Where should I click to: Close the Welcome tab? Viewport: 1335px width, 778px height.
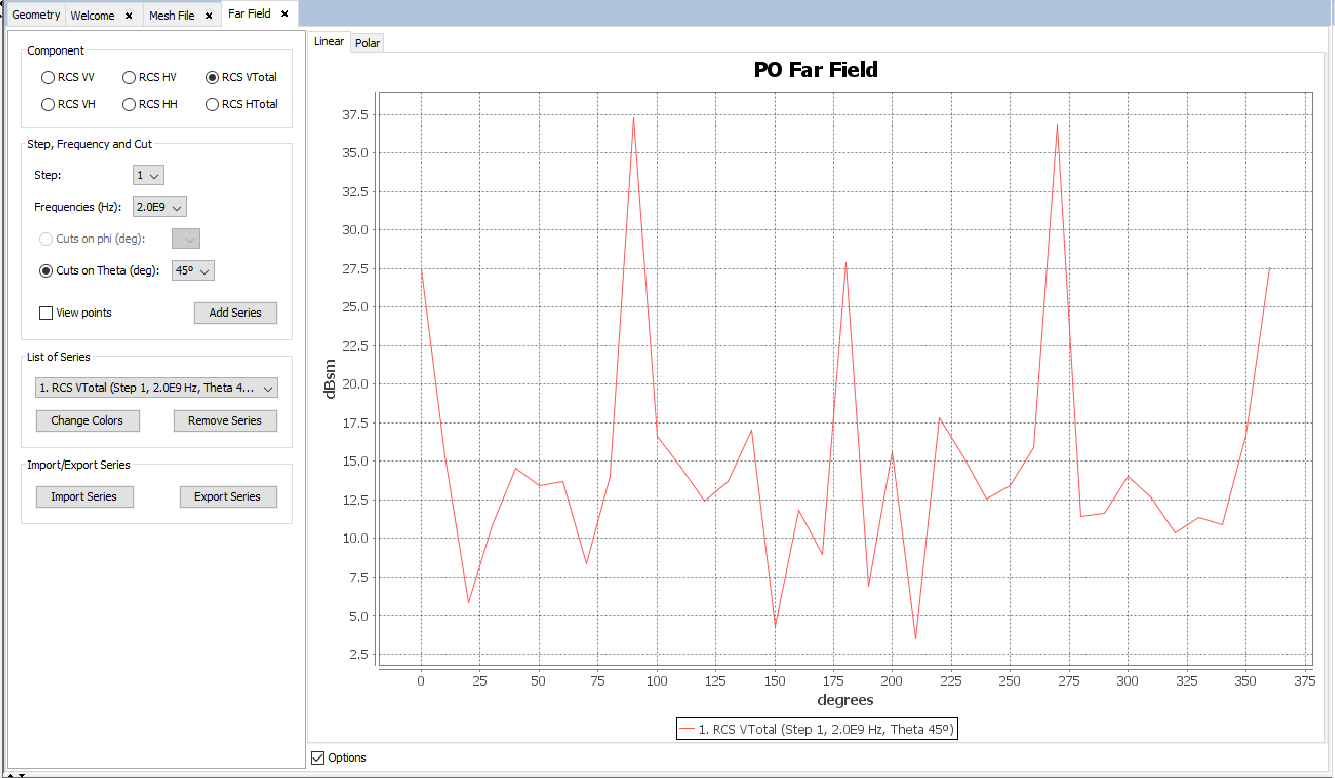pos(129,16)
